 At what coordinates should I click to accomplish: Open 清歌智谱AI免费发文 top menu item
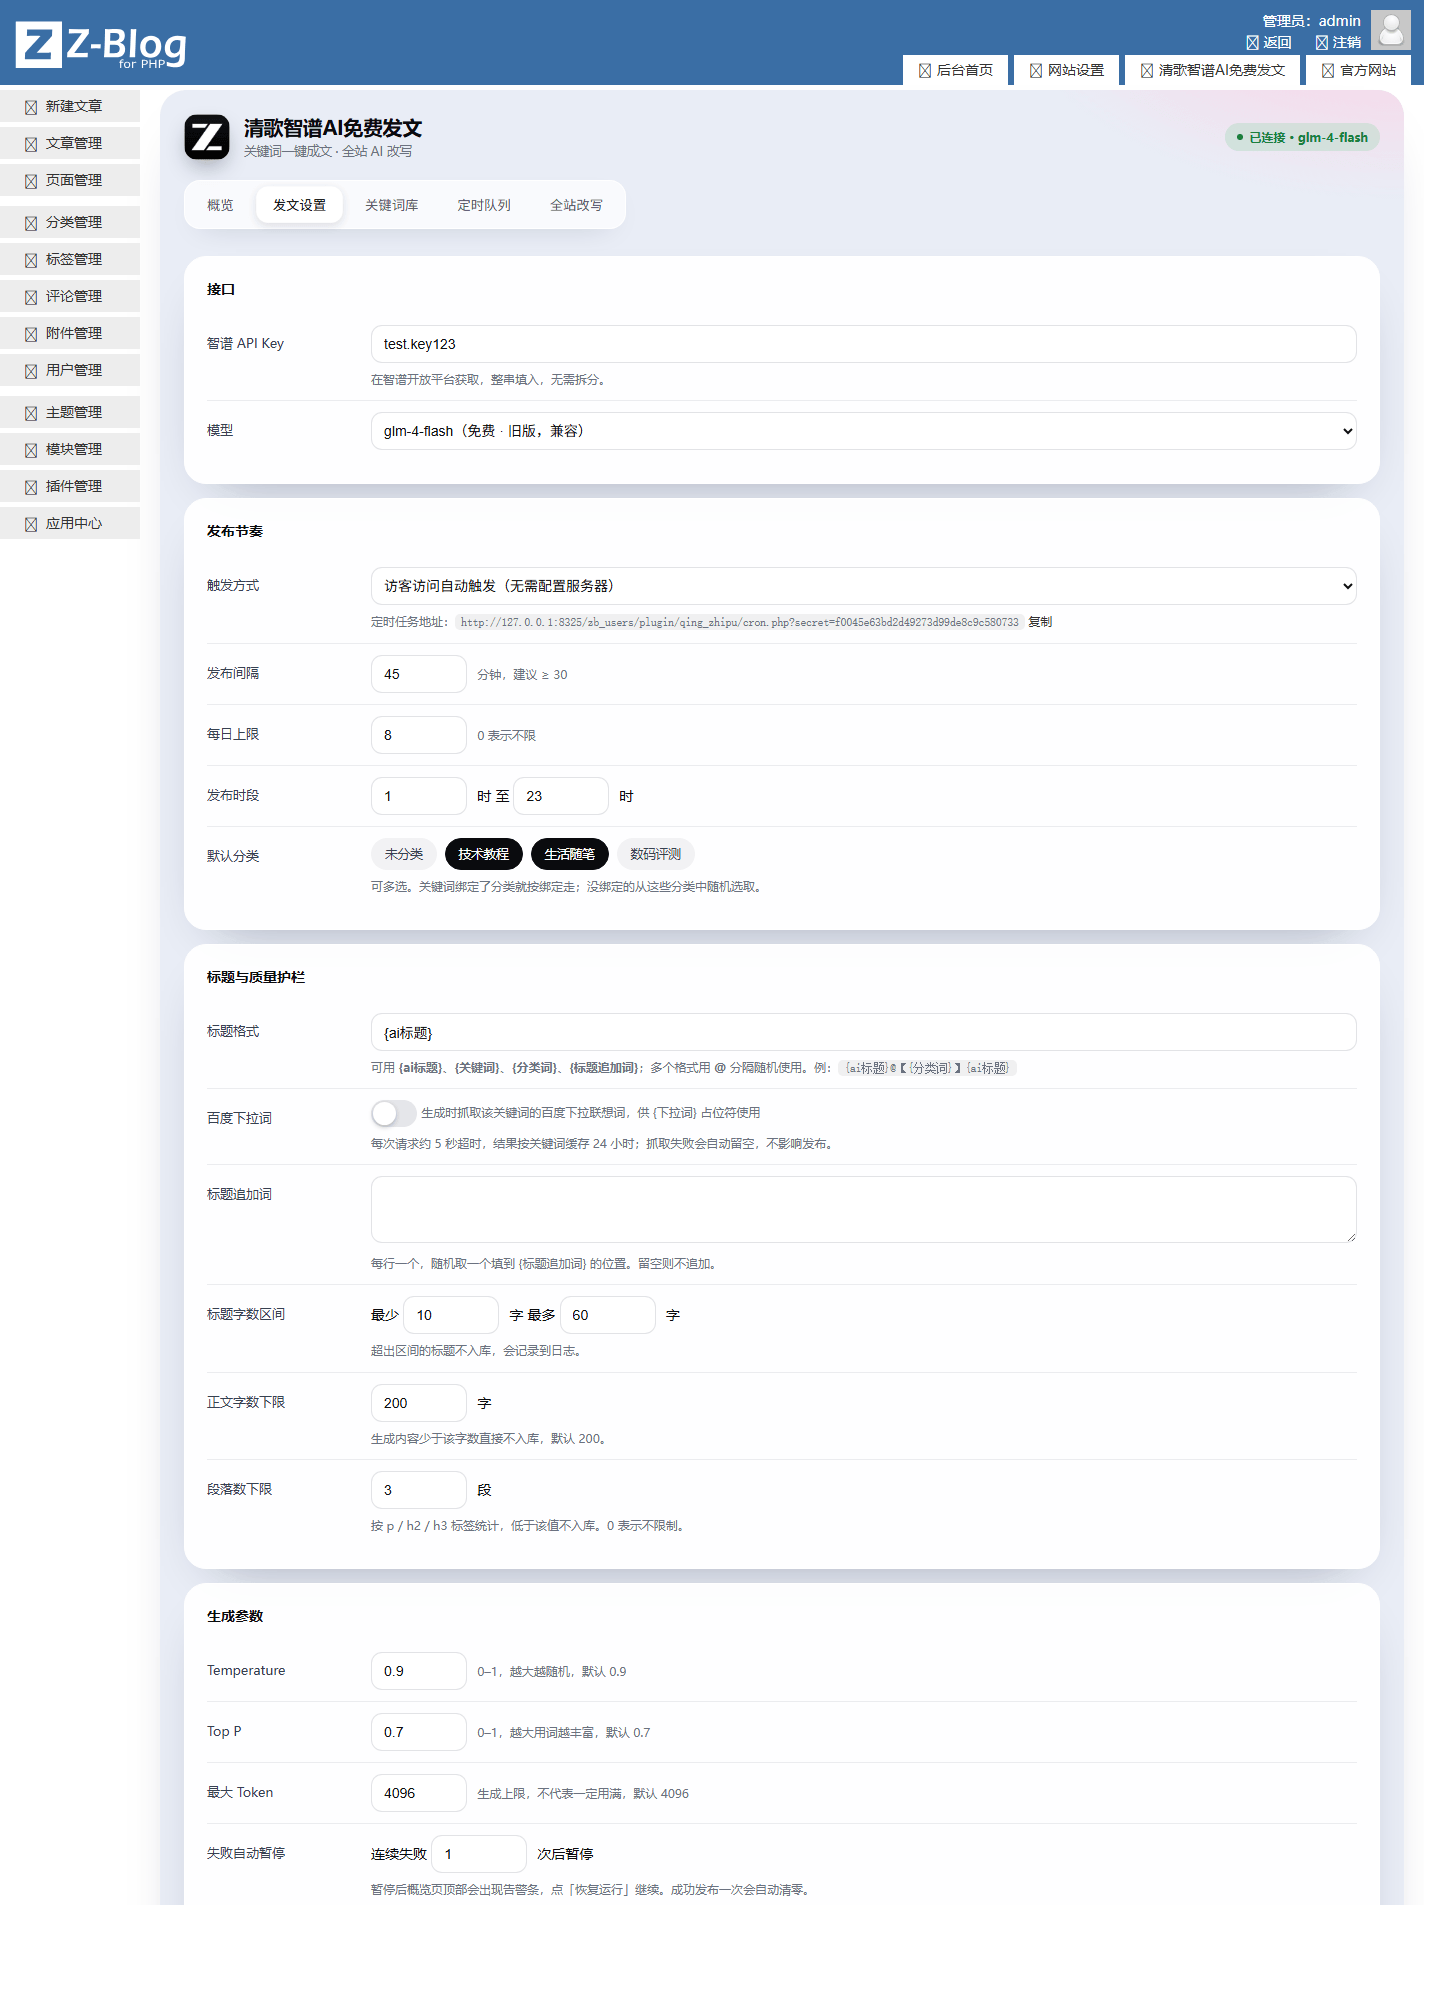[1212, 70]
